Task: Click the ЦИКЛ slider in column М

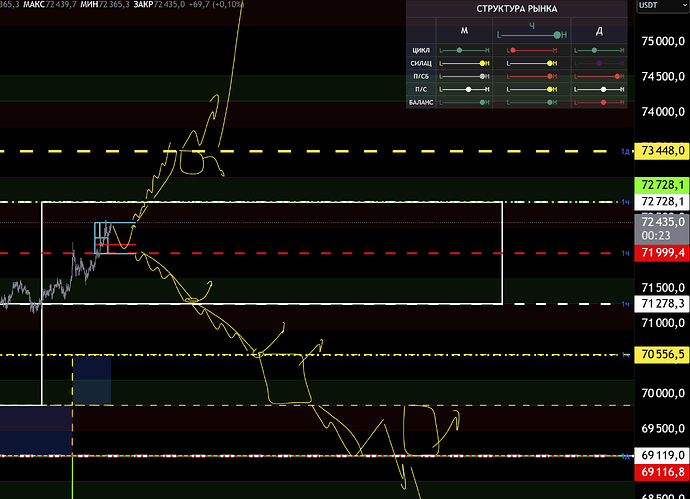Action: [x=463, y=49]
